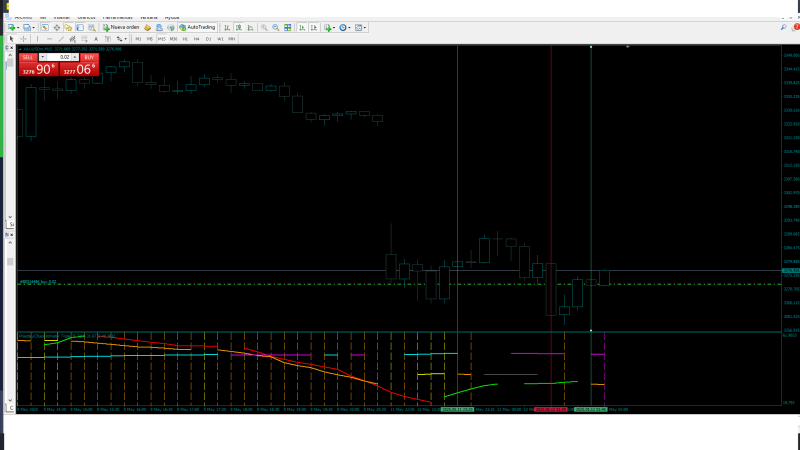Open the periods clock icon

point(343,28)
